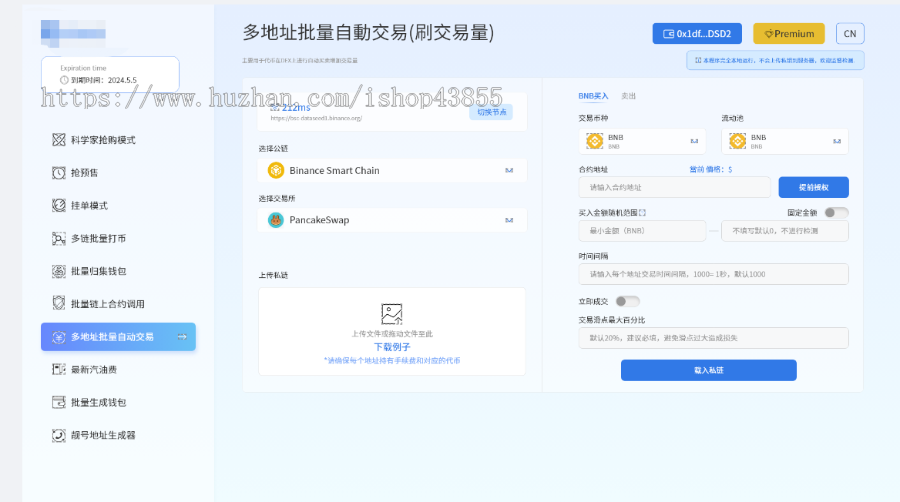Click the Binance Smart Chain logo icon
Viewport: 900px width, 502px height.
coord(276,170)
